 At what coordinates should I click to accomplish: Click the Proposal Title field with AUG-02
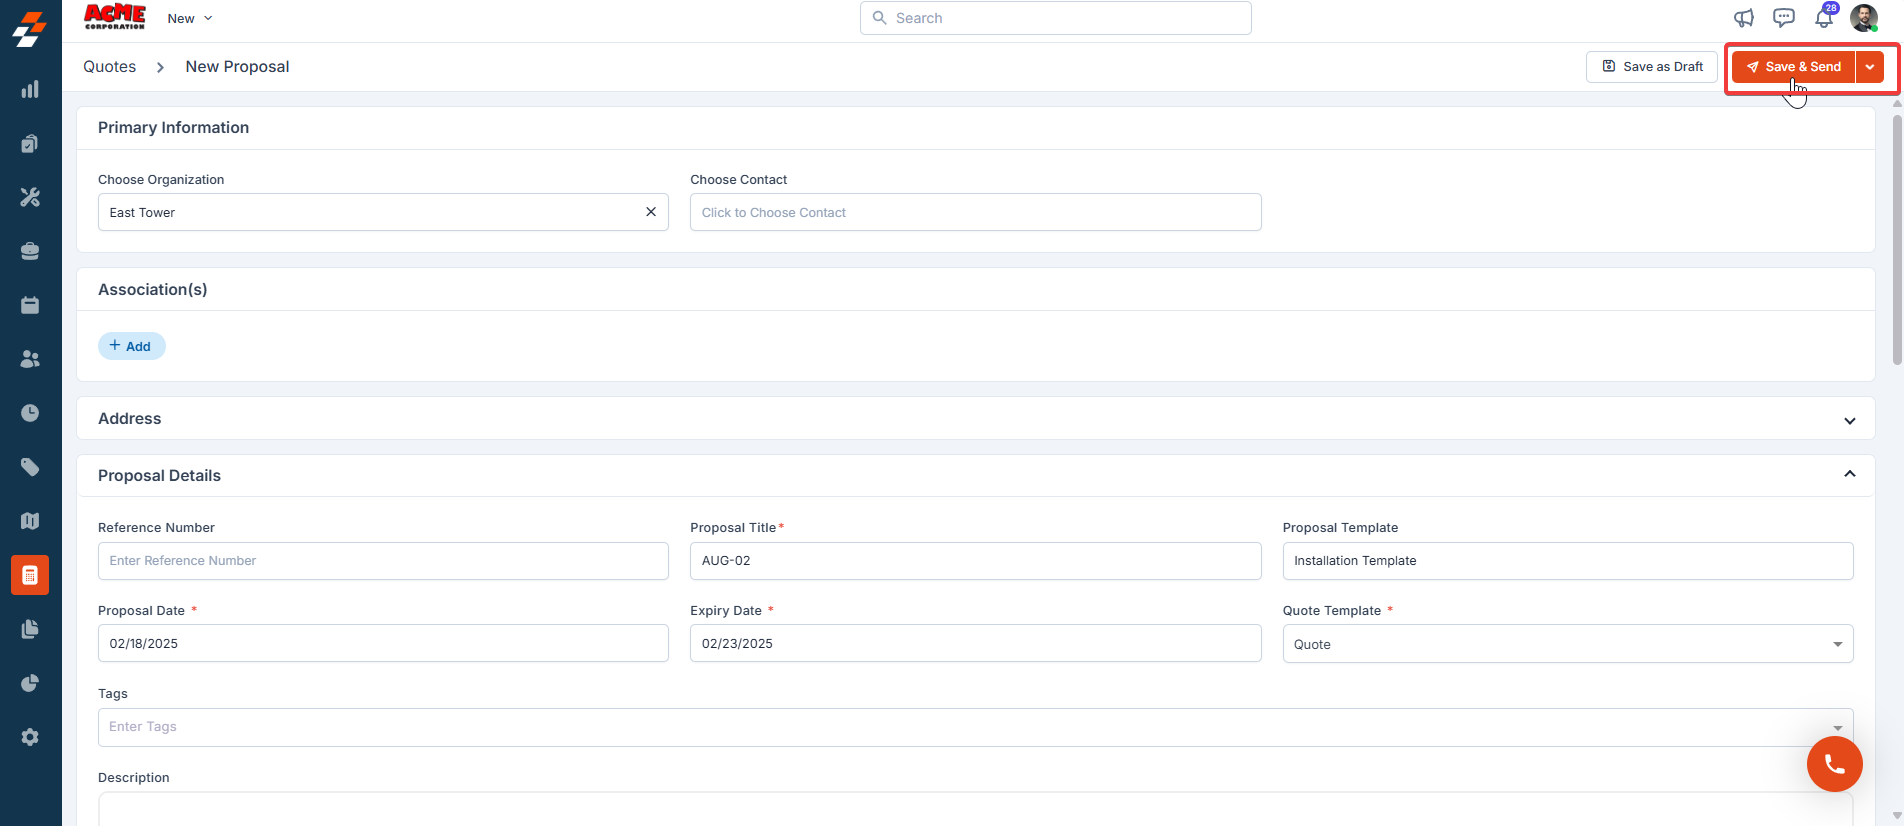coord(975,561)
